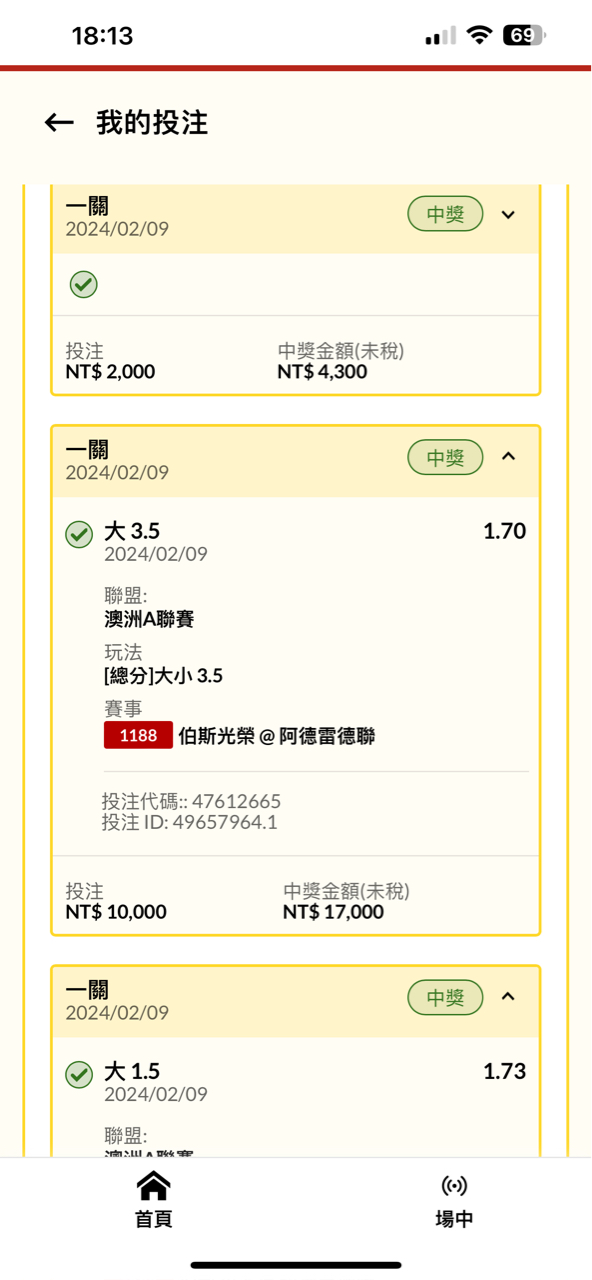Tap the battery indicator showing 69
This screenshot has height=1280, width=592.
tap(526, 36)
